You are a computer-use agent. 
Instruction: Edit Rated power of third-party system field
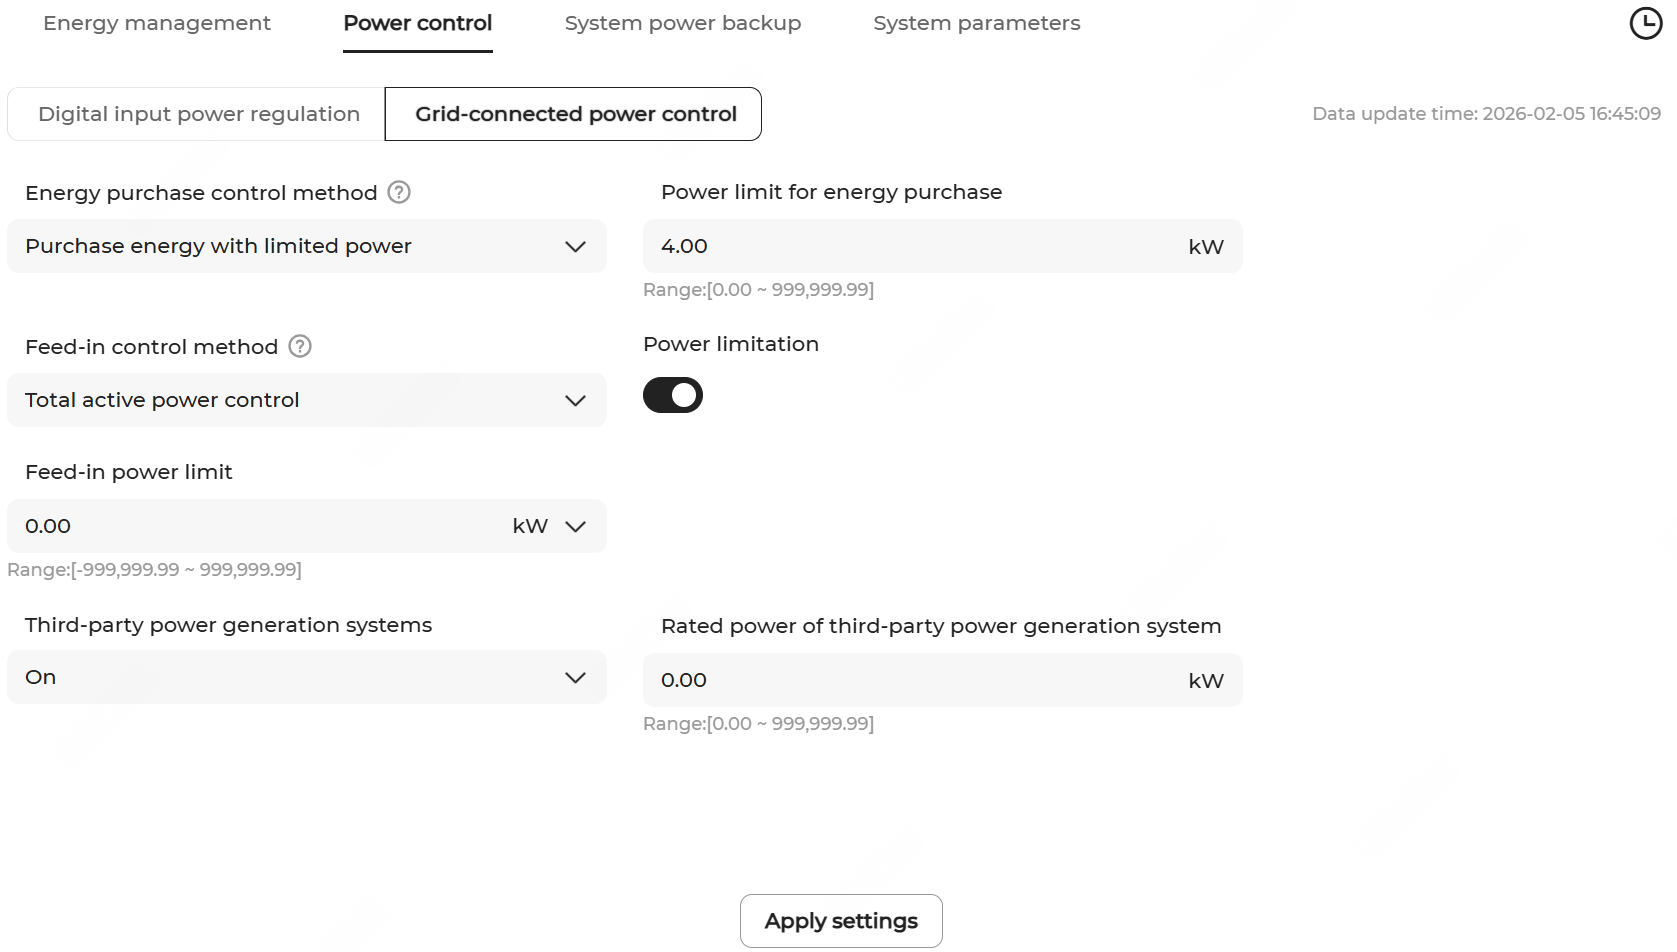click(x=910, y=680)
